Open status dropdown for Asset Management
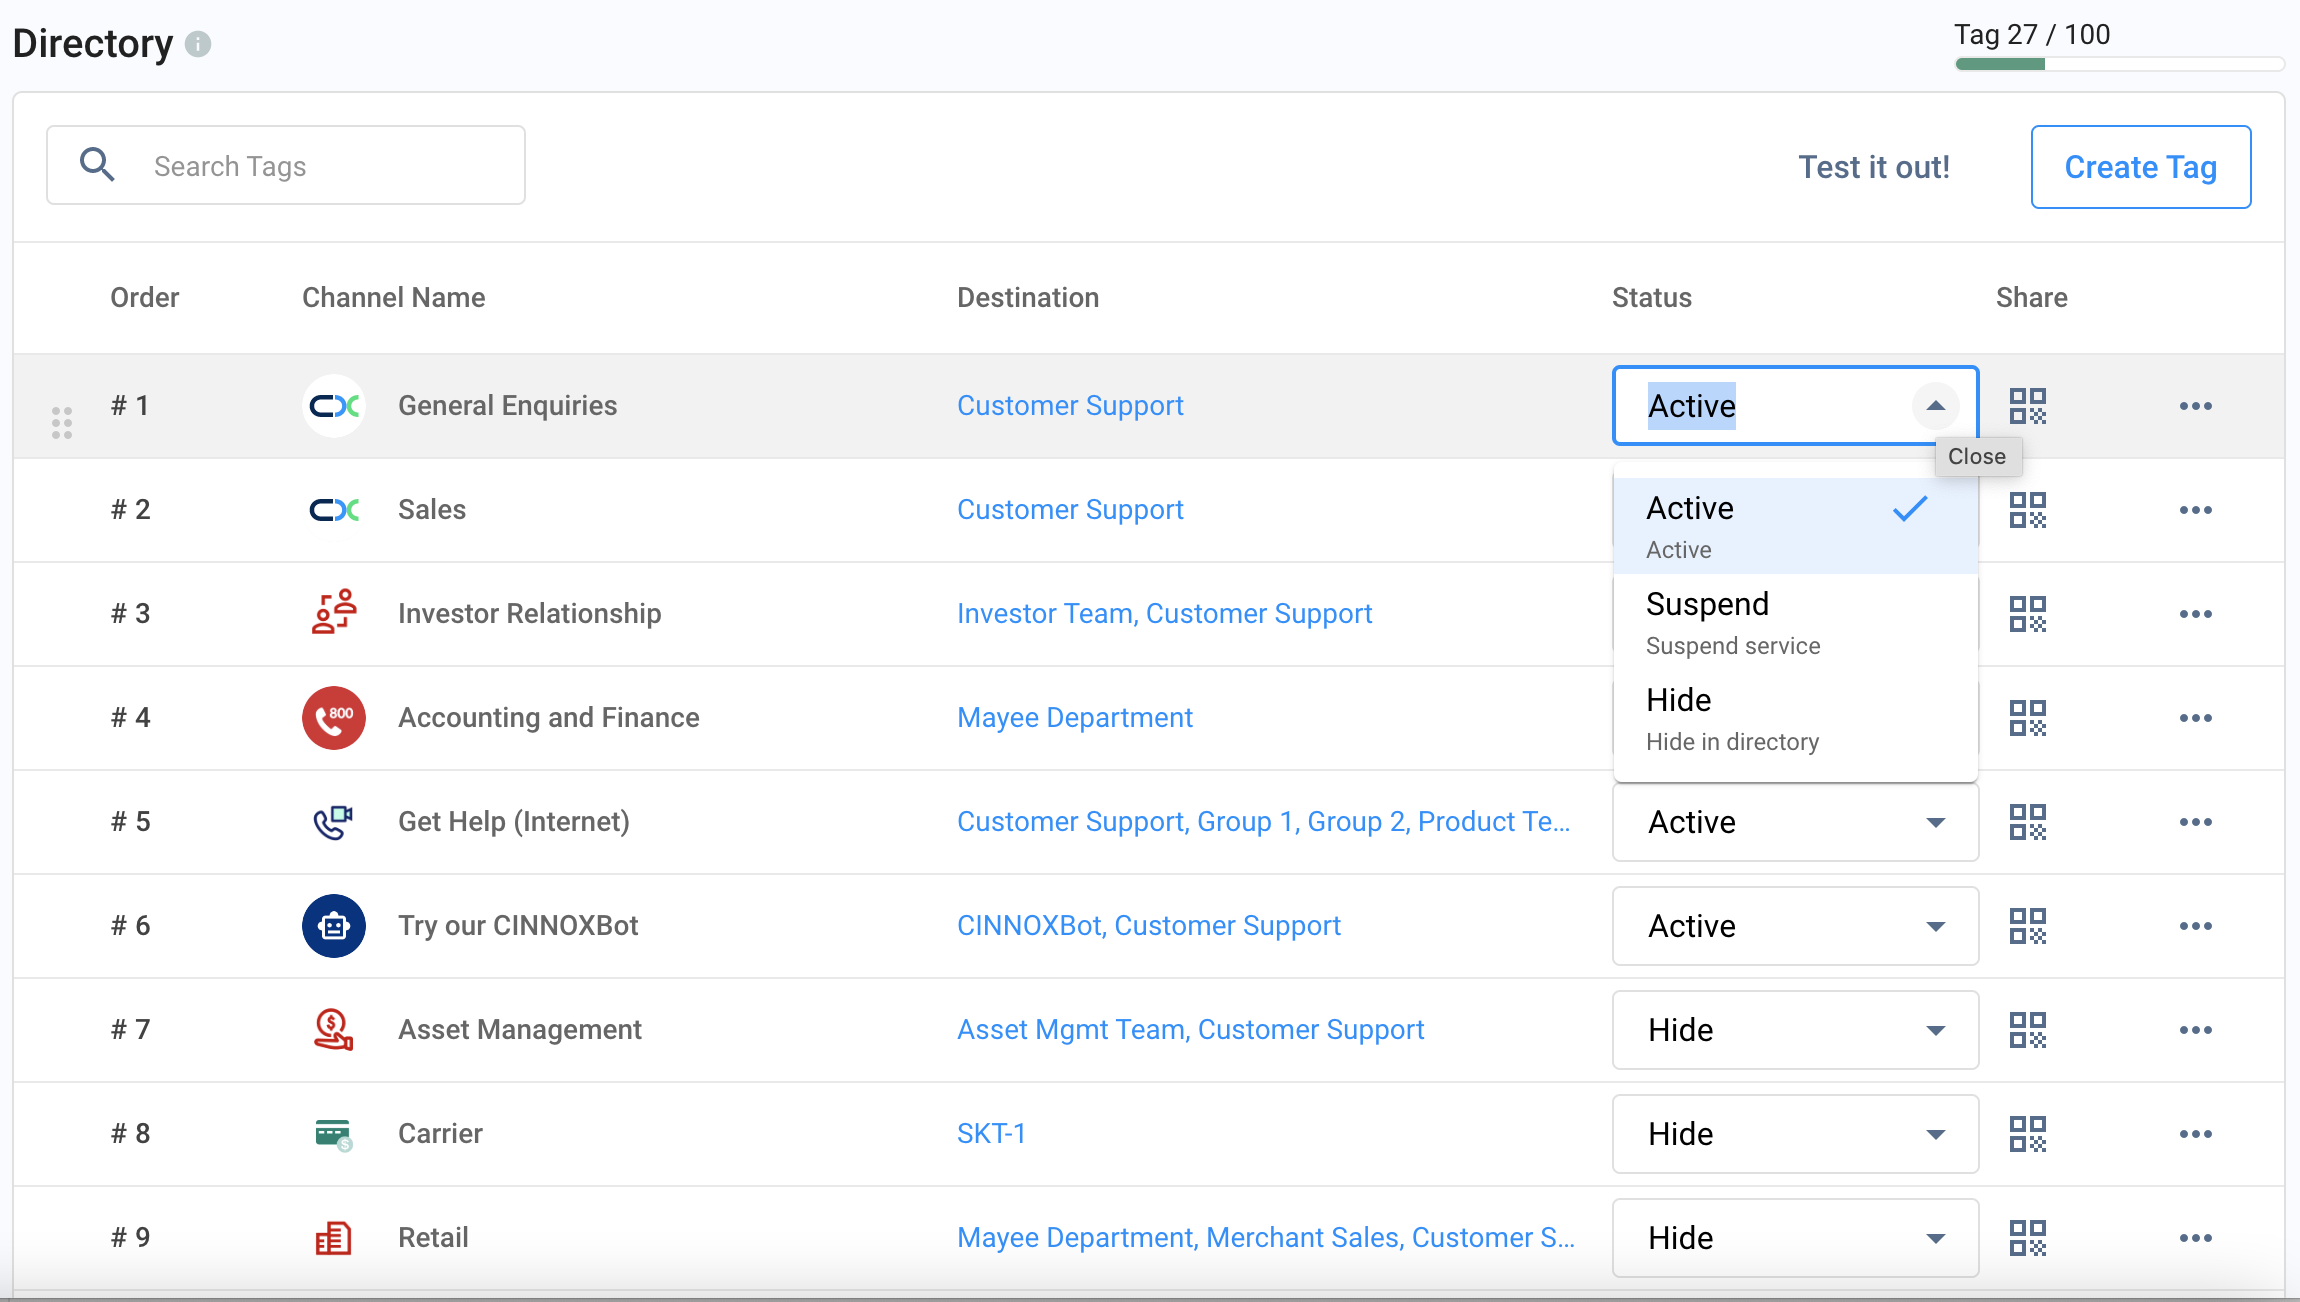The height and width of the screenshot is (1302, 2300). pos(1795,1030)
